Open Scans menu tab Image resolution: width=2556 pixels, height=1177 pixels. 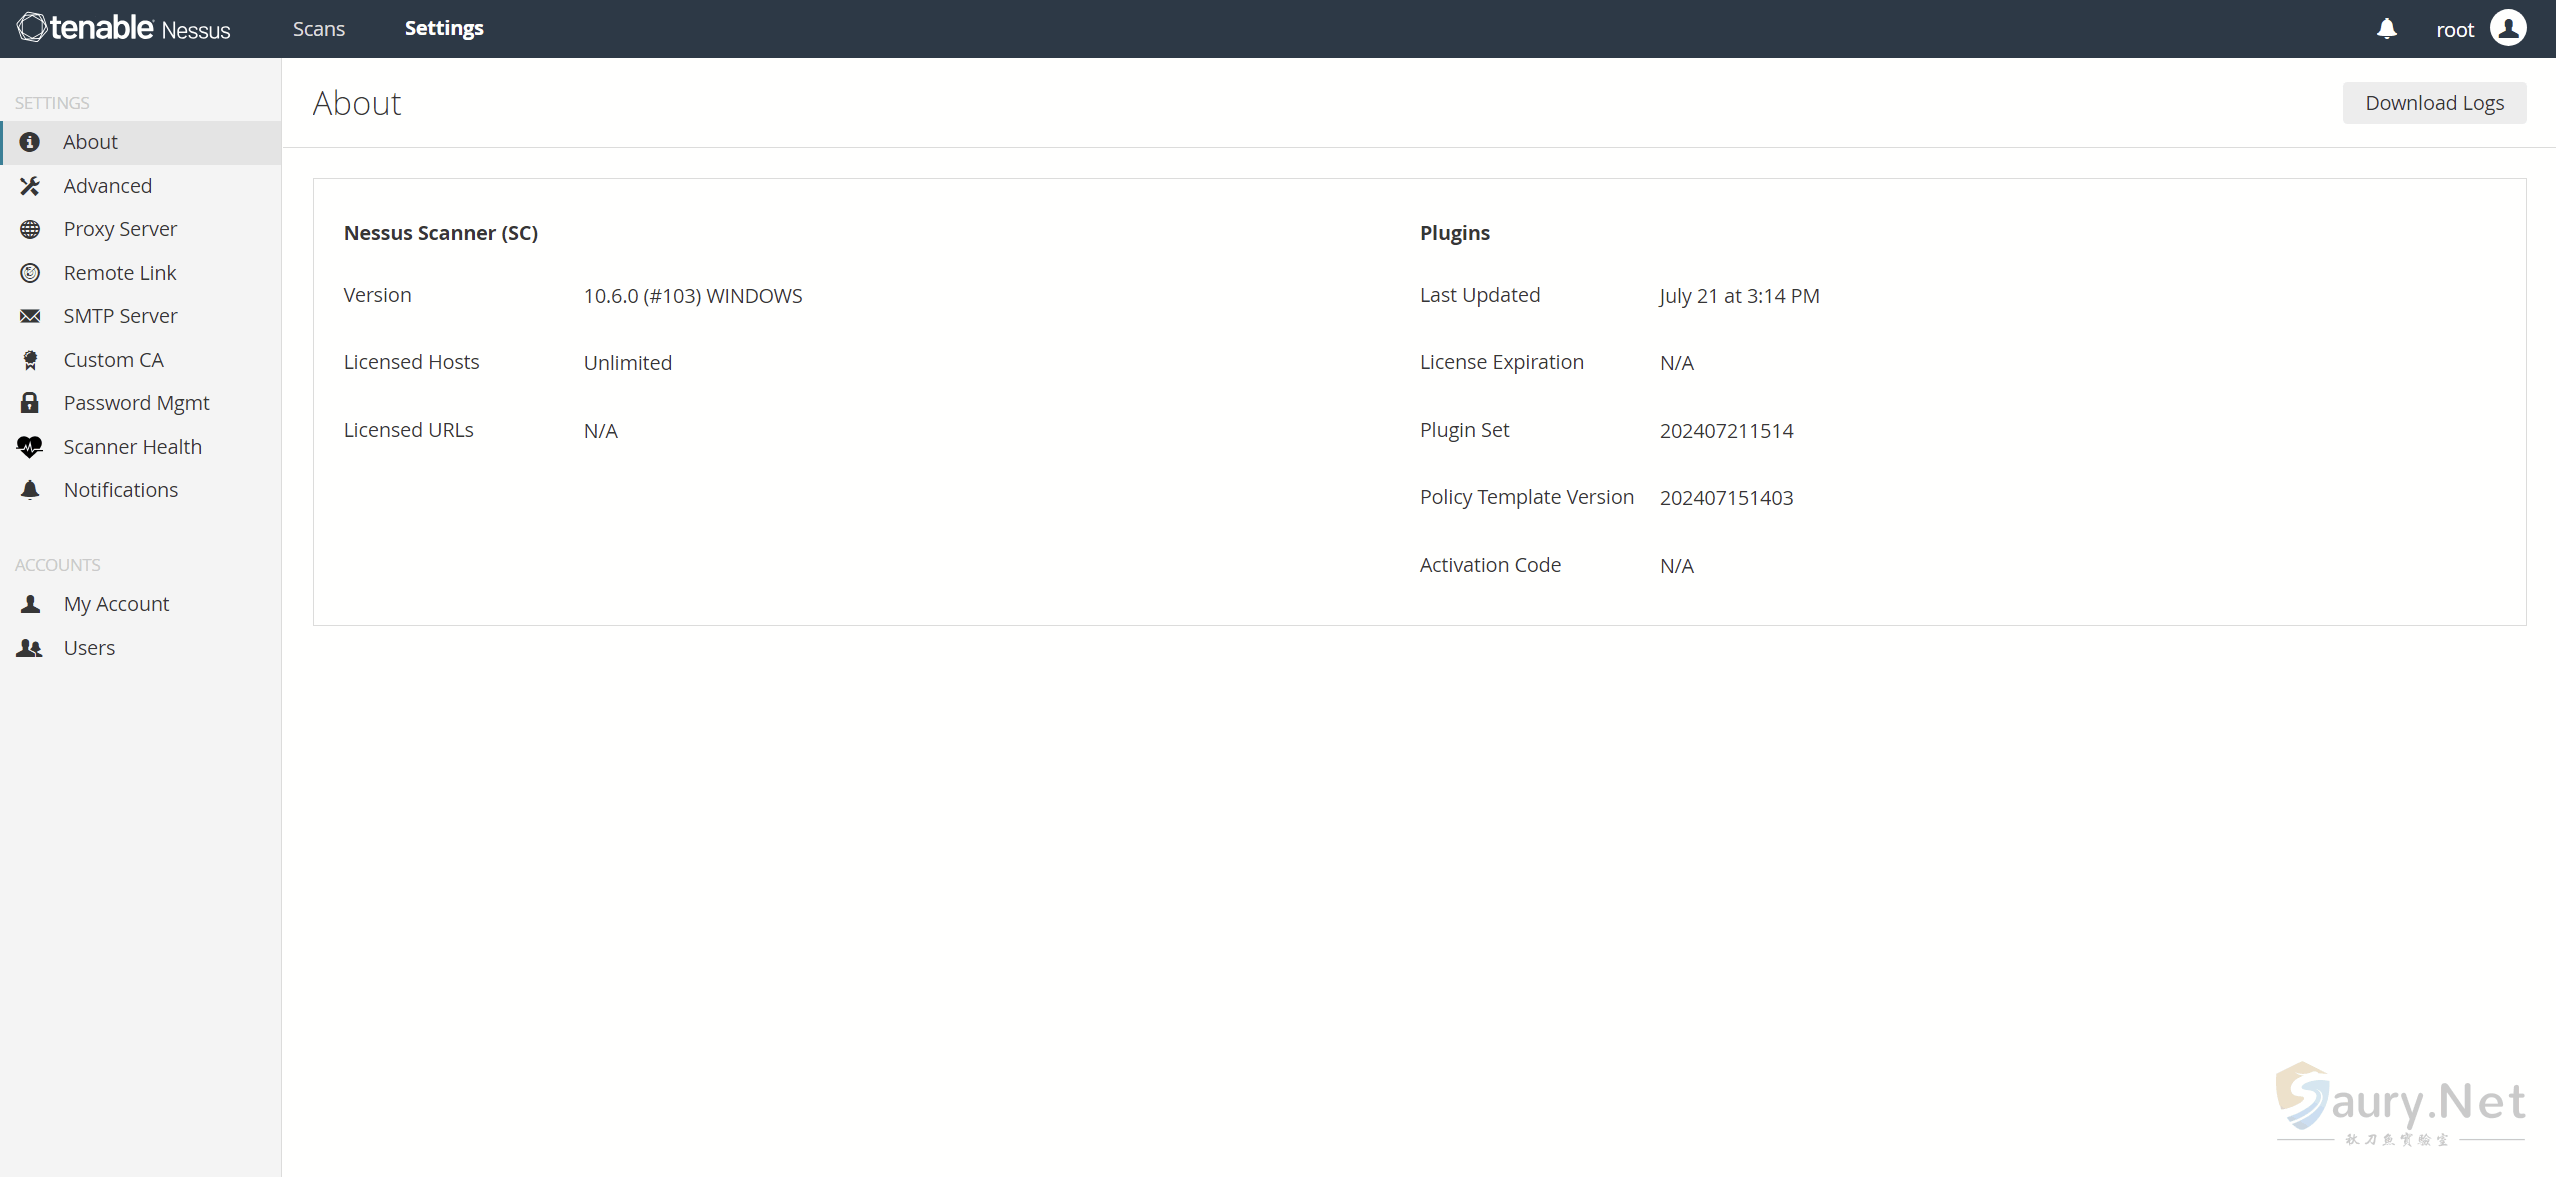tap(318, 28)
